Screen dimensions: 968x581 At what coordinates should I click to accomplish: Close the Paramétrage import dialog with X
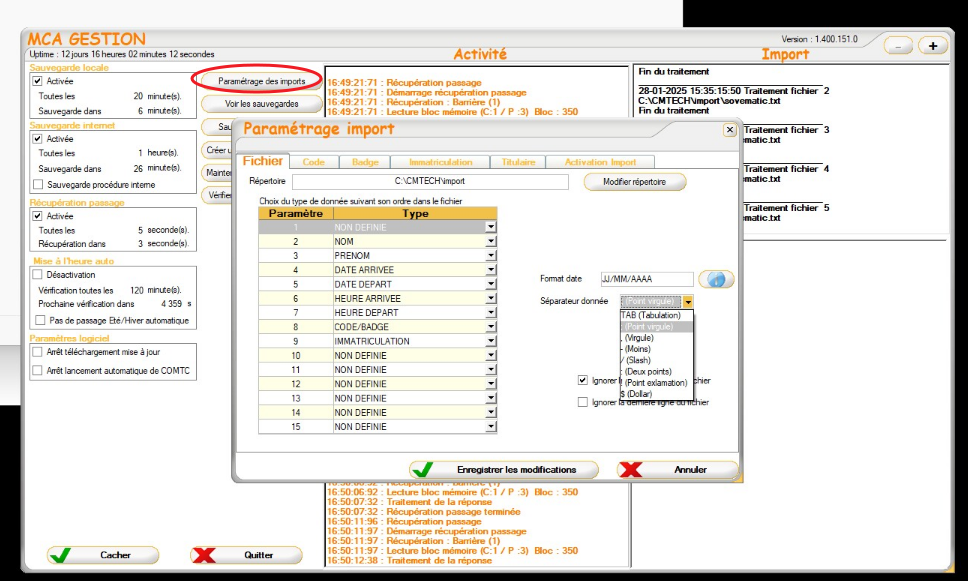729,130
